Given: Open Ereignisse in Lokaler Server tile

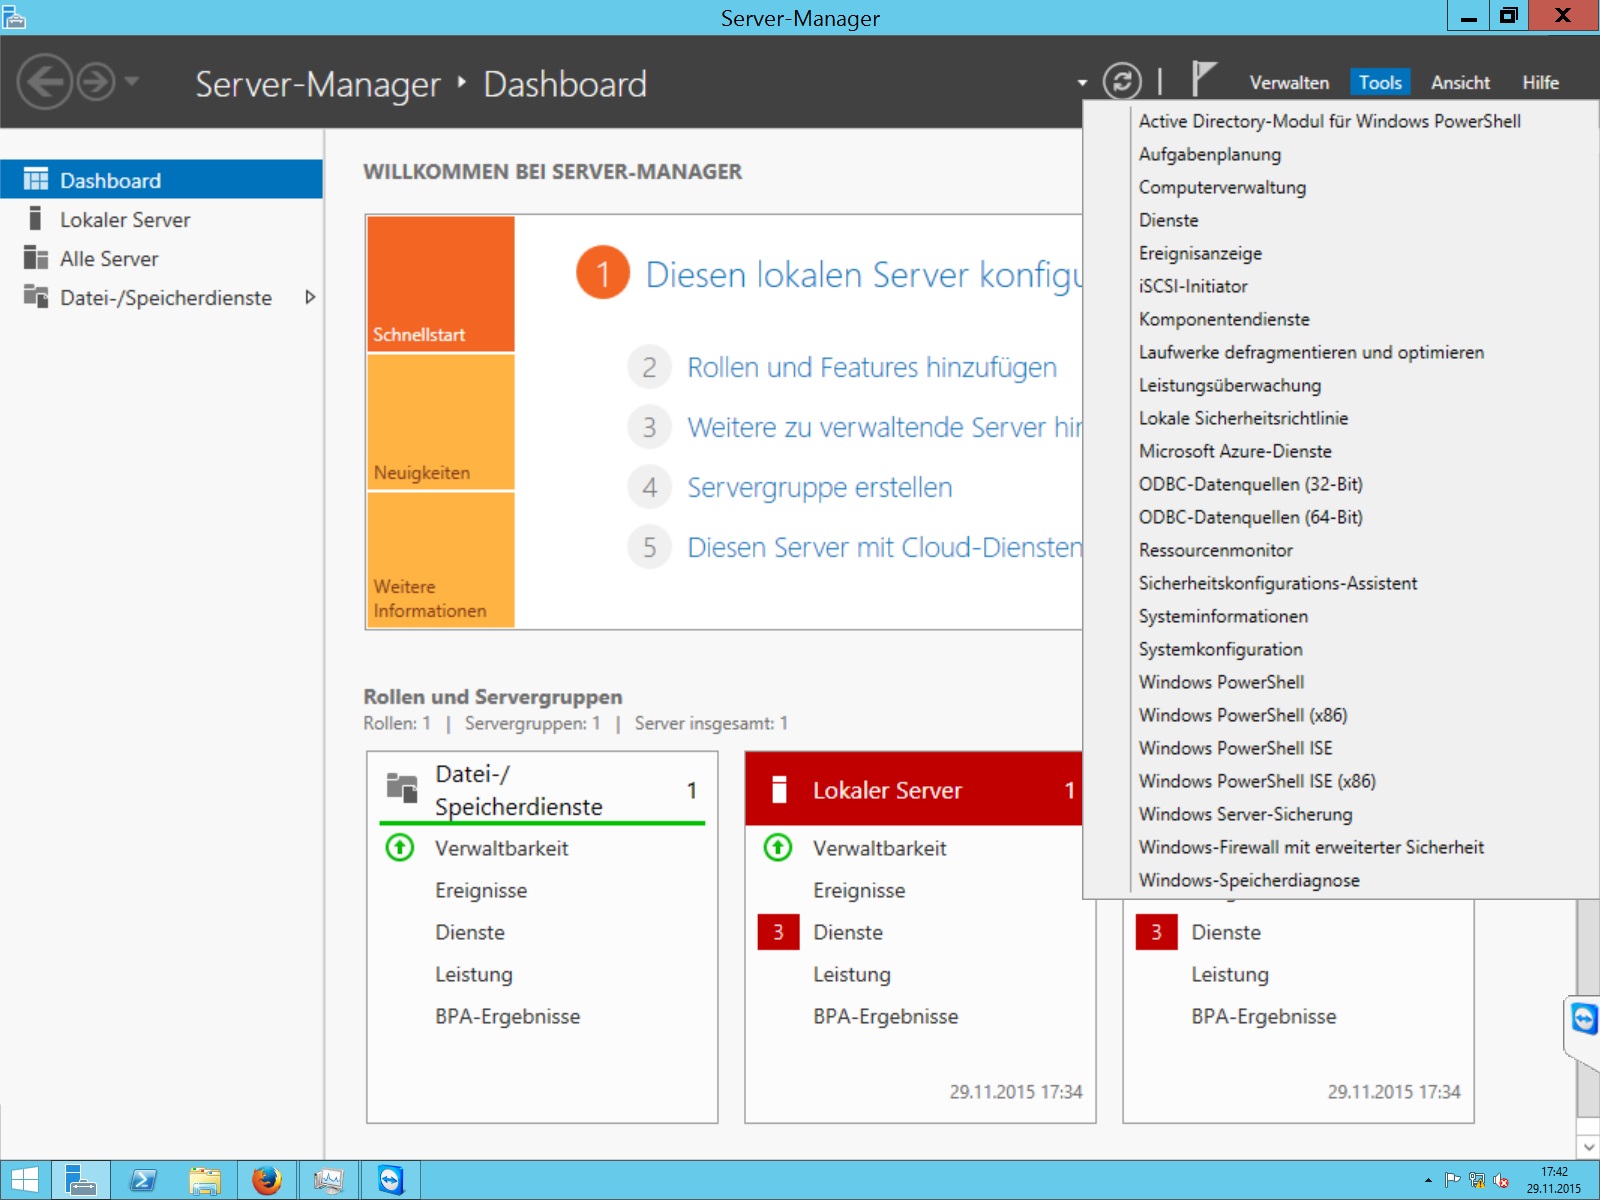Looking at the screenshot, I should point(859,890).
